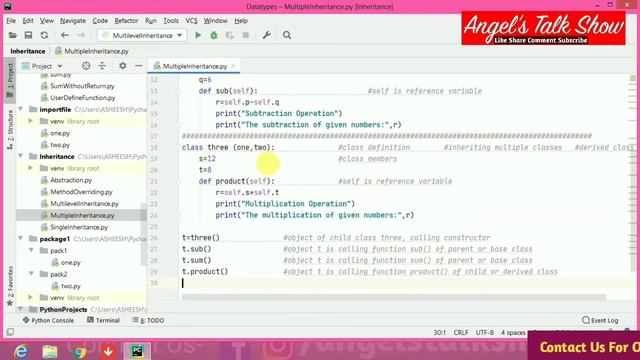Open SingleInheritance.py in the project tree

[79, 227]
